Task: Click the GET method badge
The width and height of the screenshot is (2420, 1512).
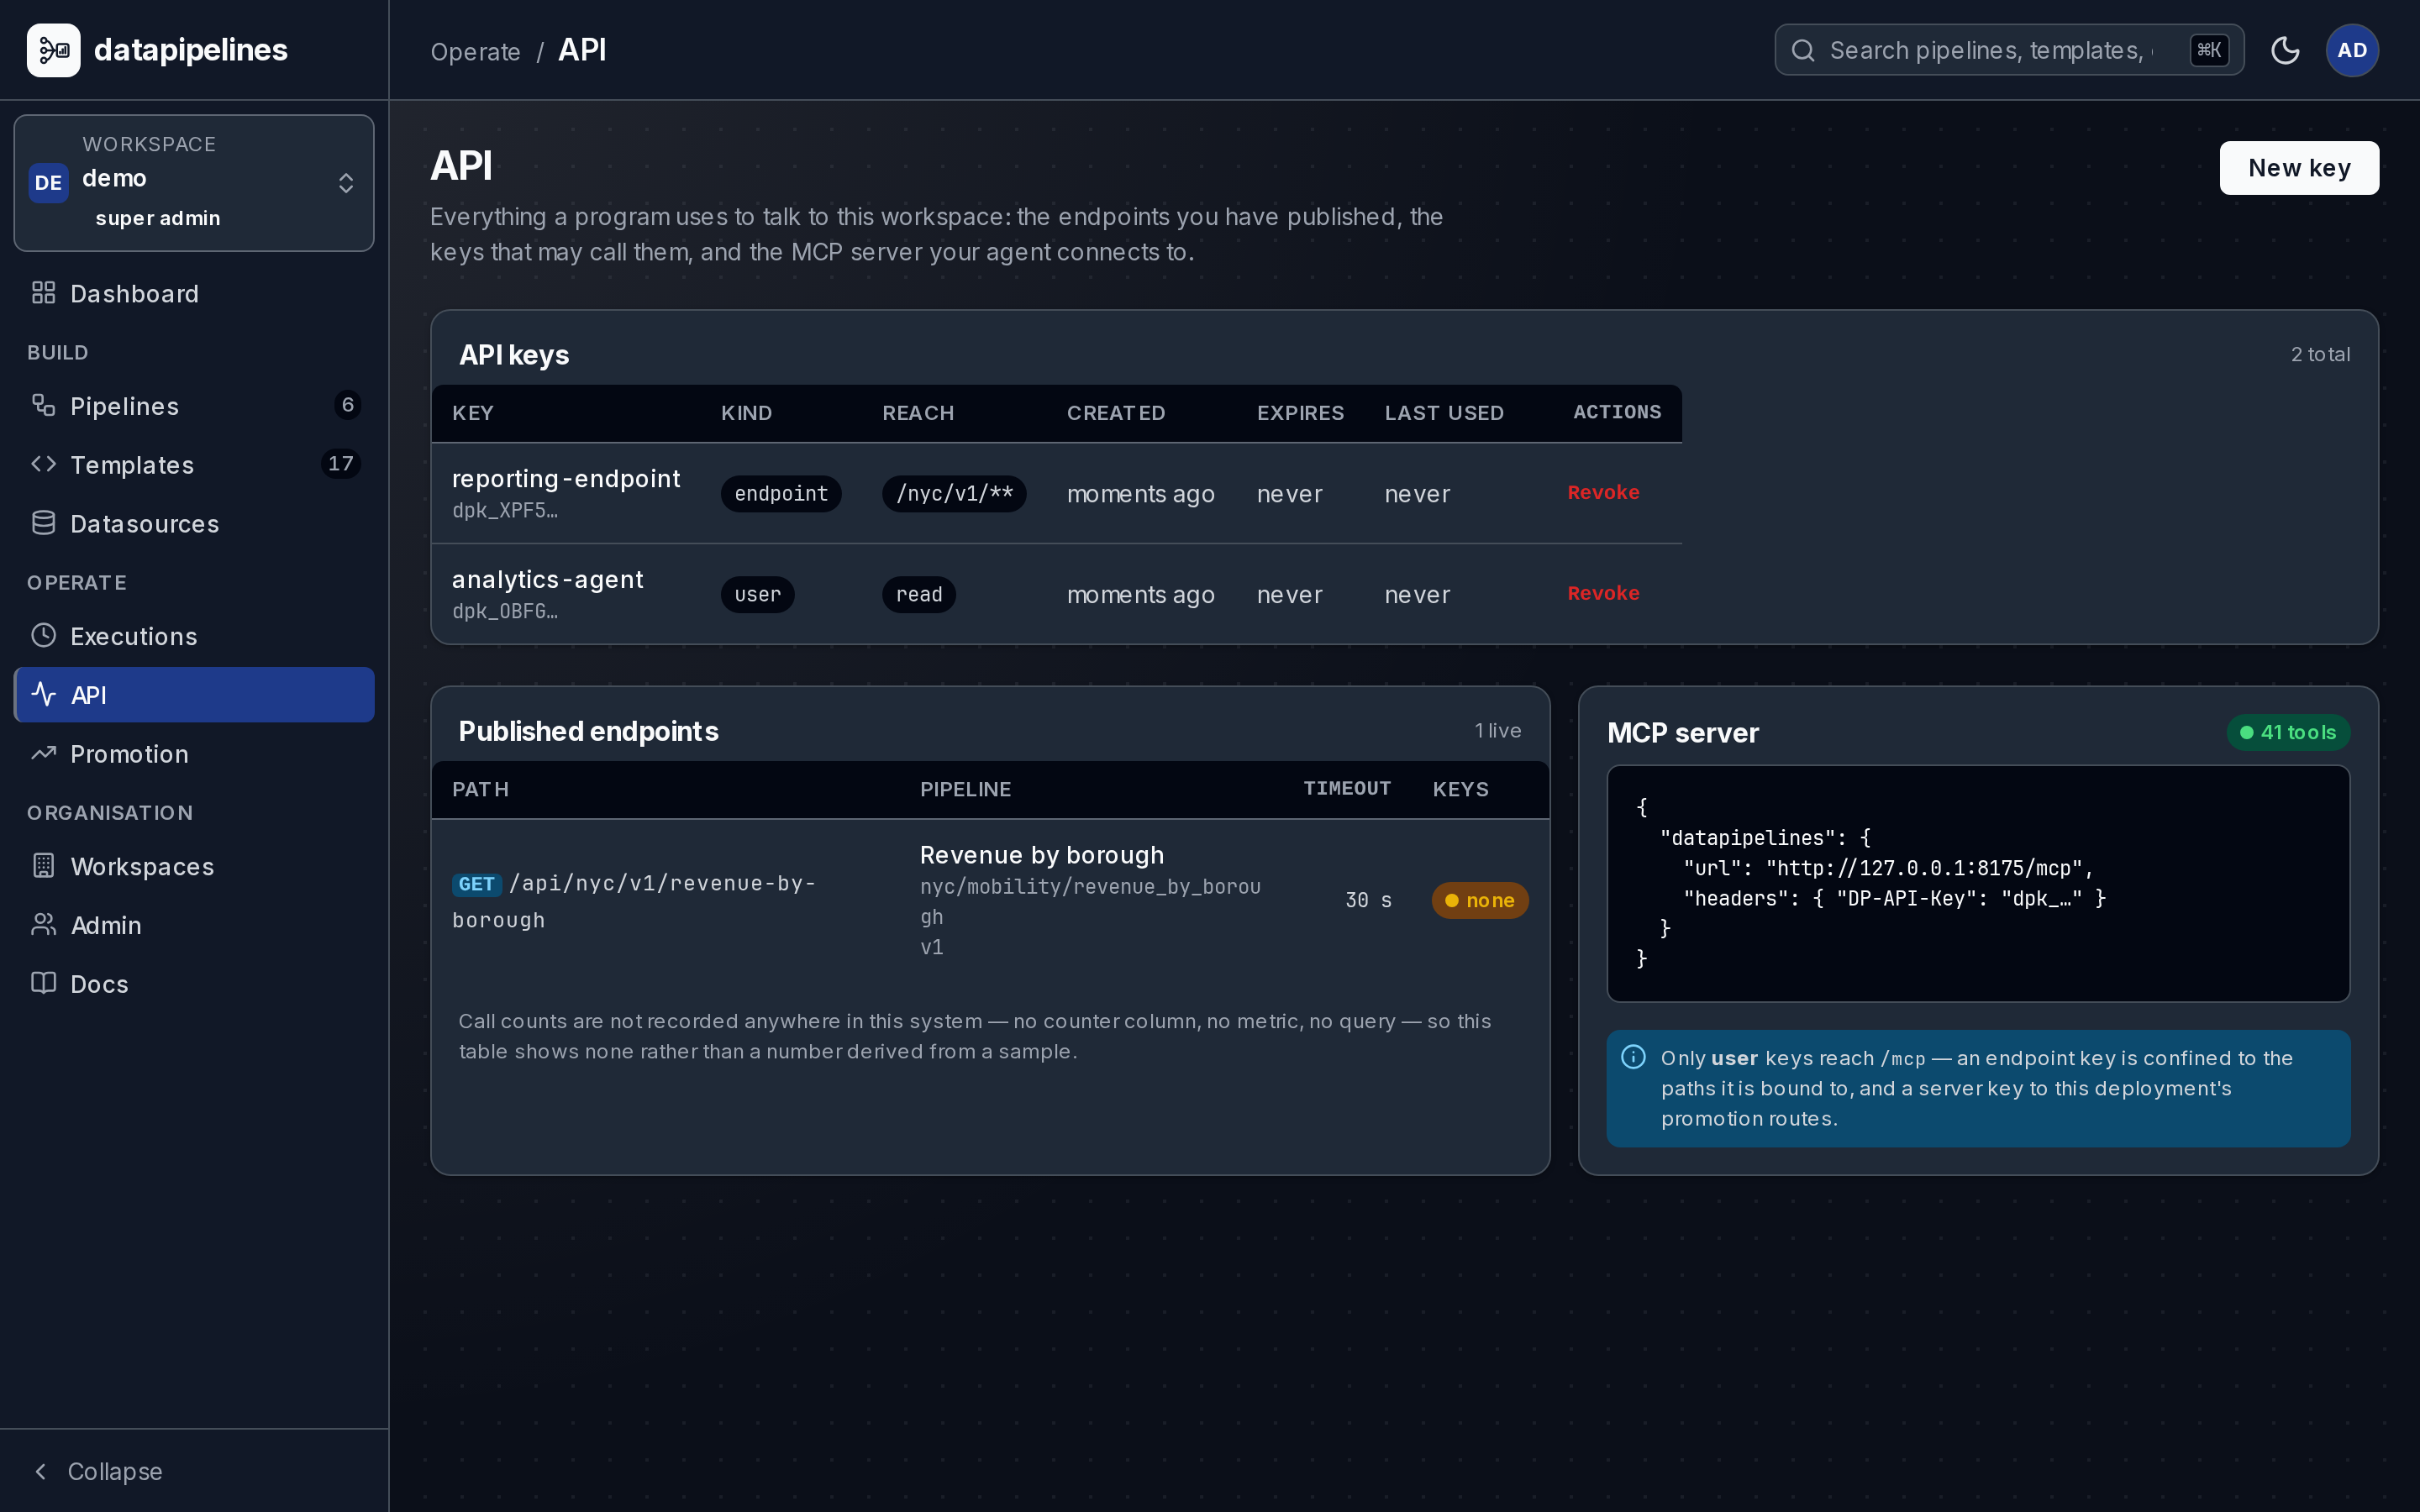Action: (476, 884)
